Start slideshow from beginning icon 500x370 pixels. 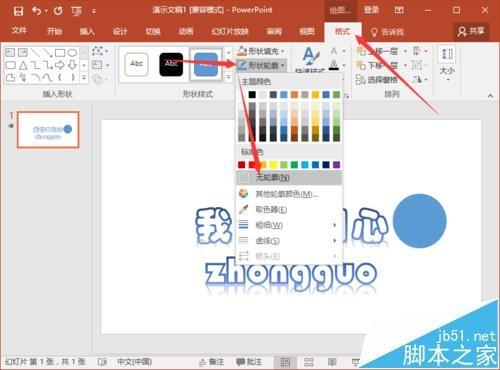click(x=76, y=12)
